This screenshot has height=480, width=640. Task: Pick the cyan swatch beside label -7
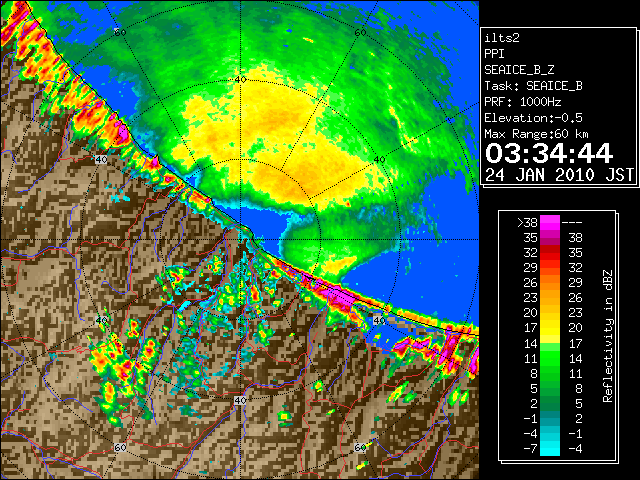pos(550,449)
